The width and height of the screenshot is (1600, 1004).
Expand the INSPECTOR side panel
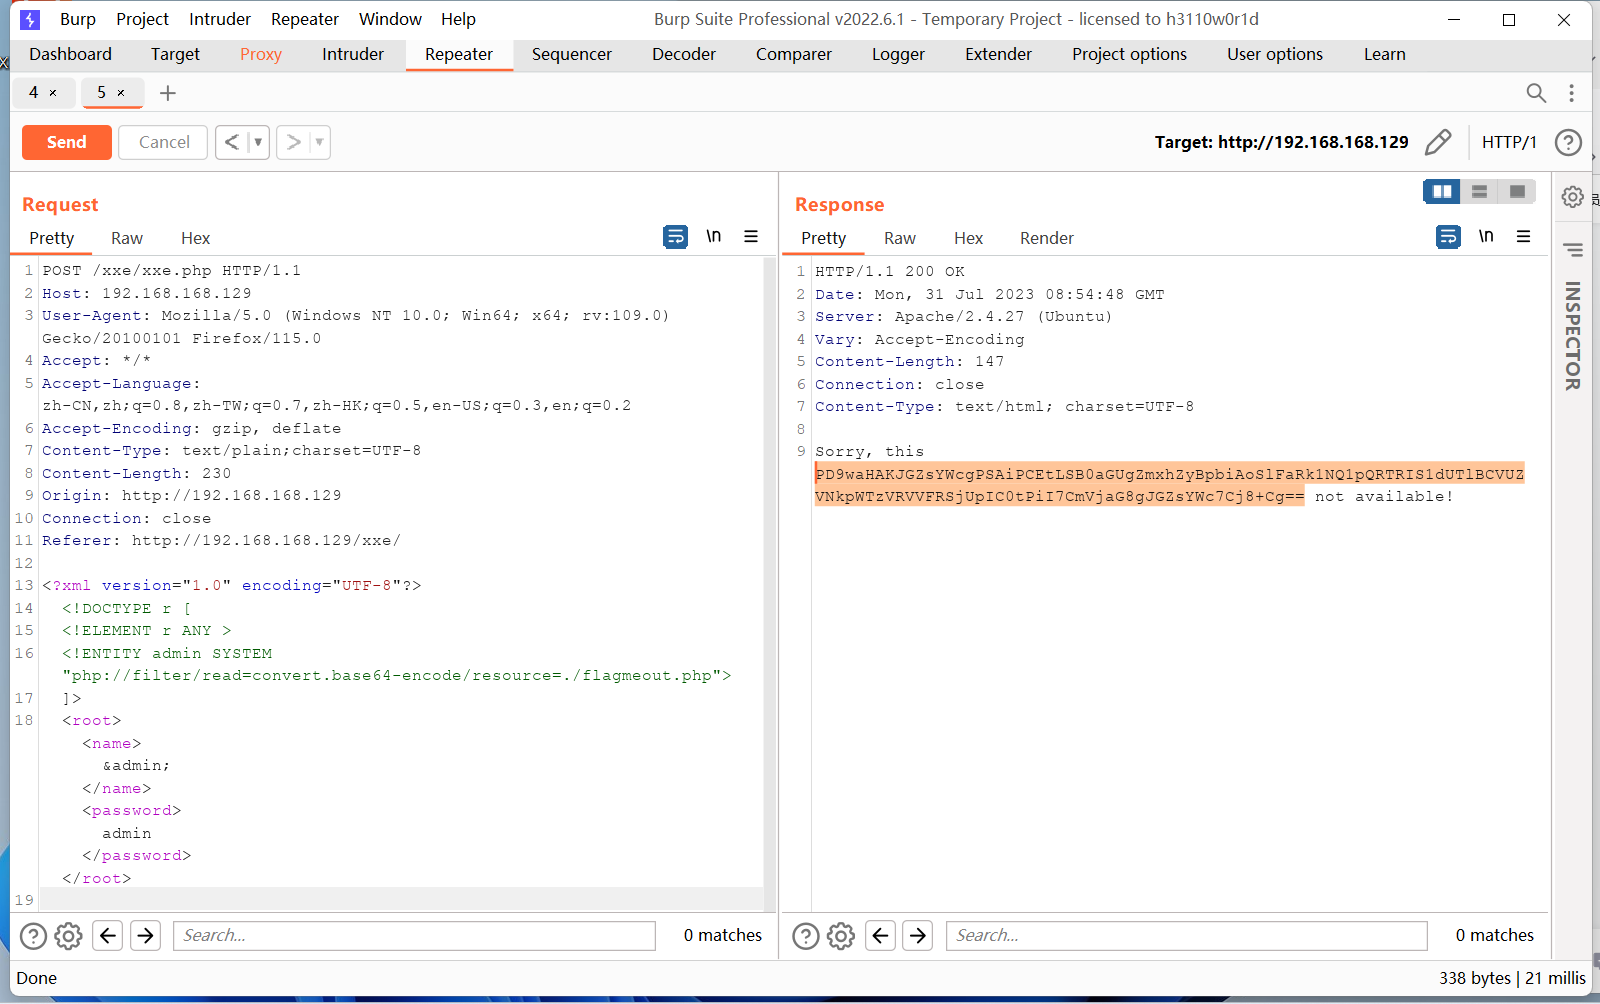click(x=1573, y=336)
